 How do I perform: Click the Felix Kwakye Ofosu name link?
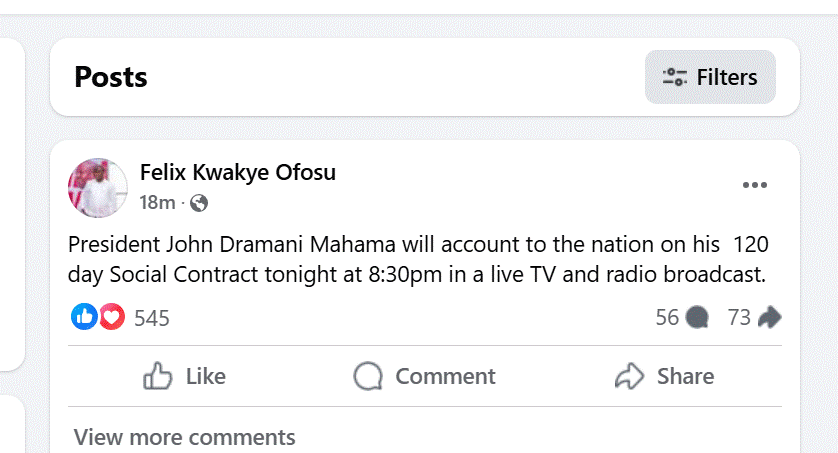pos(238,172)
